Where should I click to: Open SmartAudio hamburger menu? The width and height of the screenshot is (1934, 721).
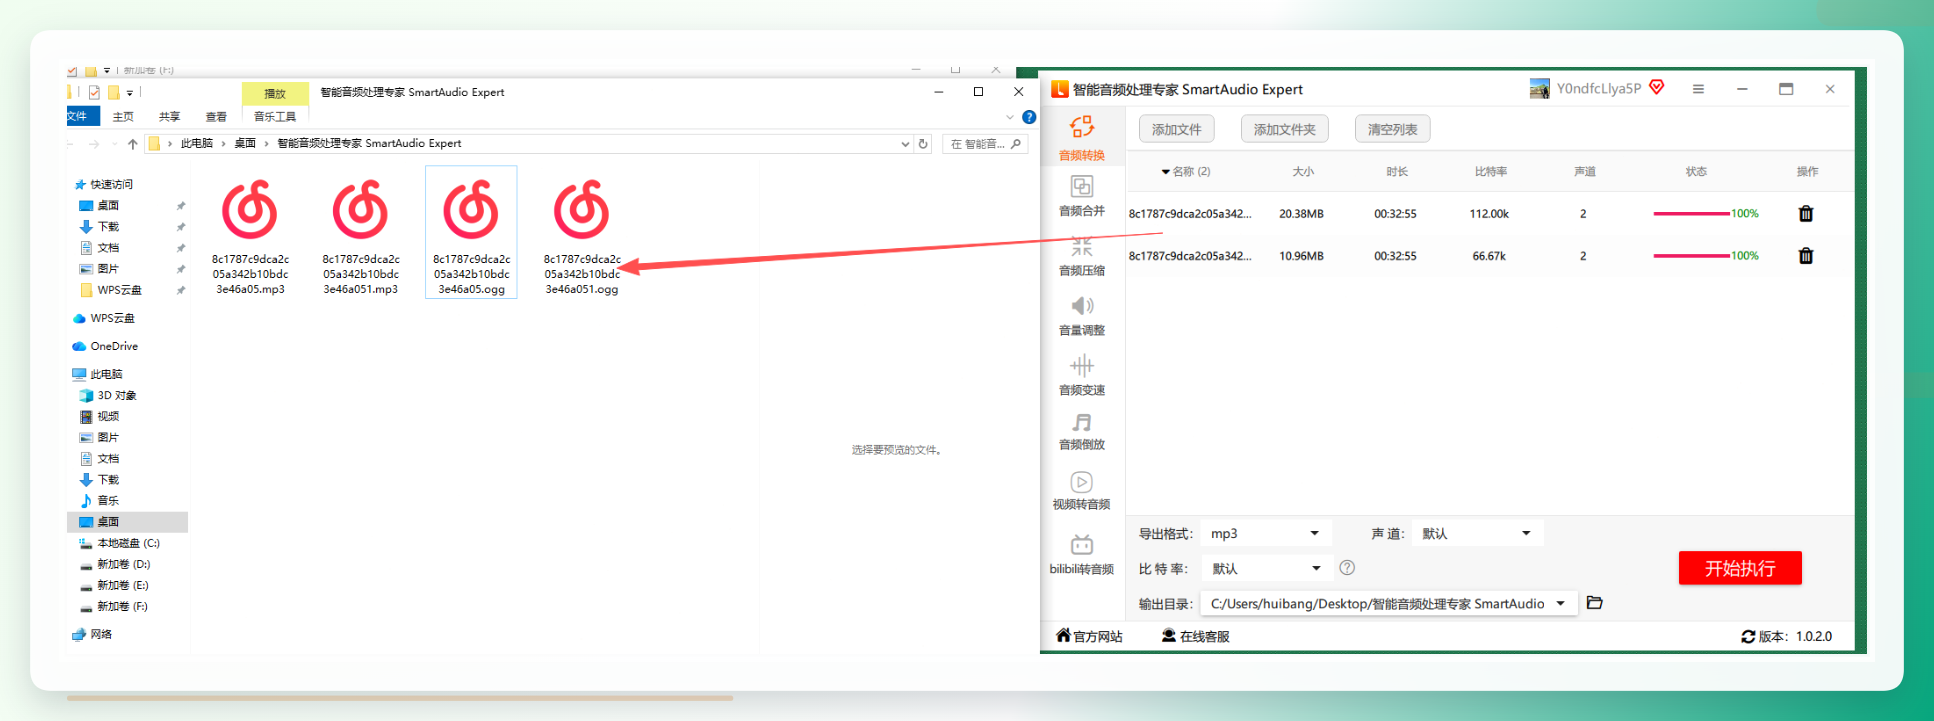pyautogui.click(x=1698, y=89)
